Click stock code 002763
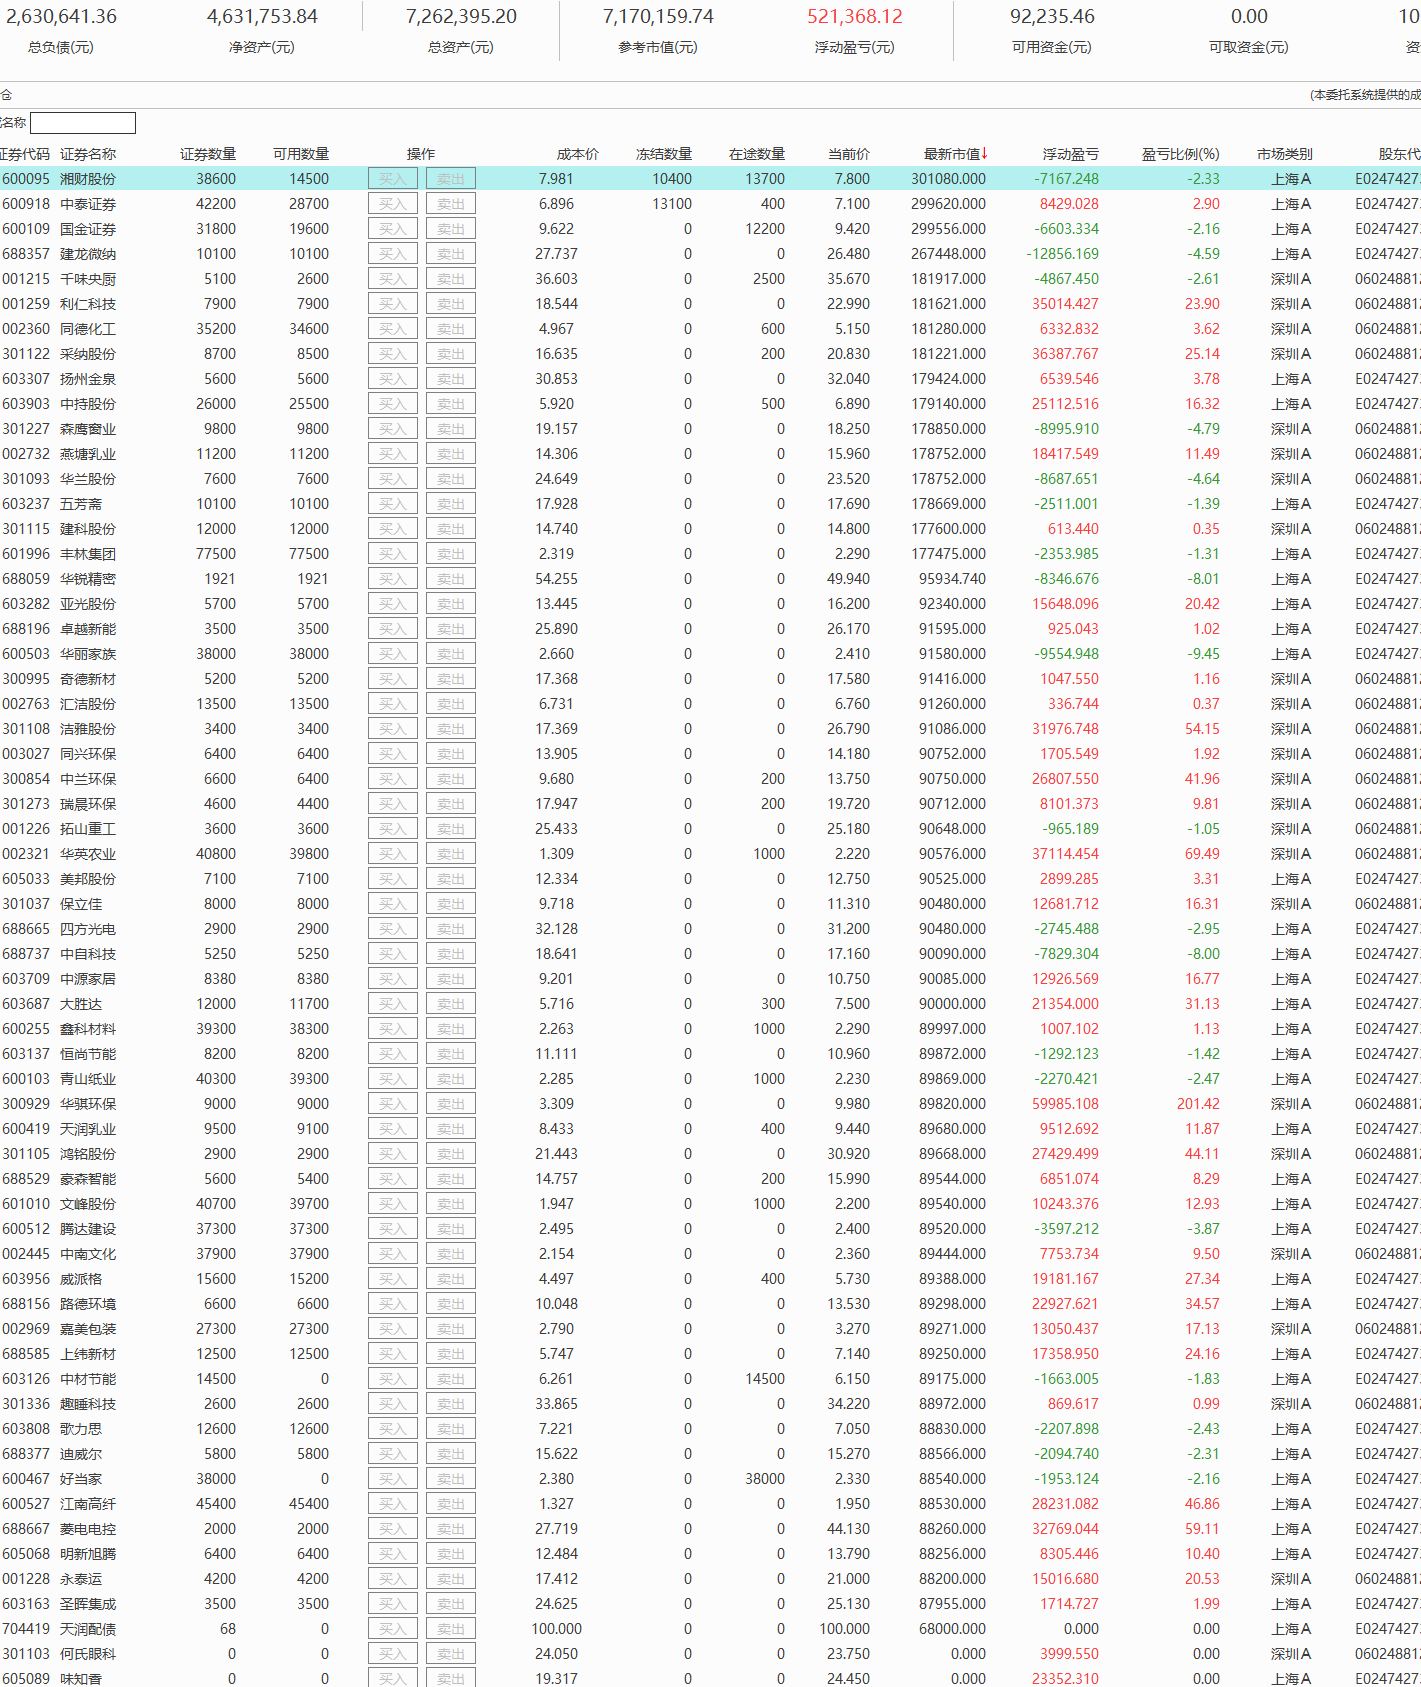1421x1687 pixels. 26,704
